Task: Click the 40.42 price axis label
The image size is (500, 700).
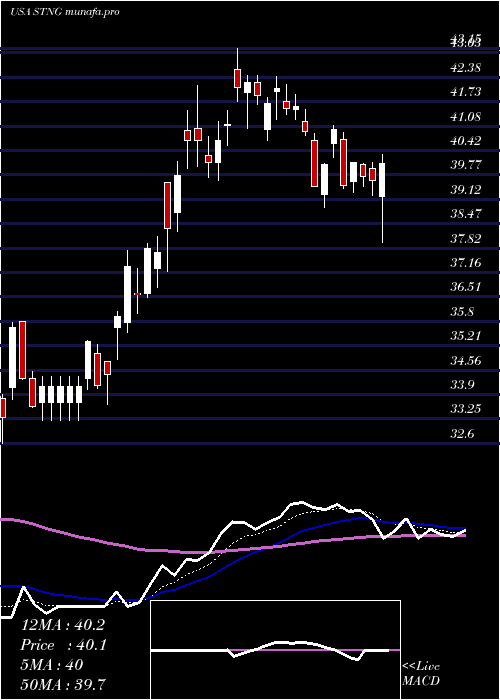Action: [x=466, y=141]
